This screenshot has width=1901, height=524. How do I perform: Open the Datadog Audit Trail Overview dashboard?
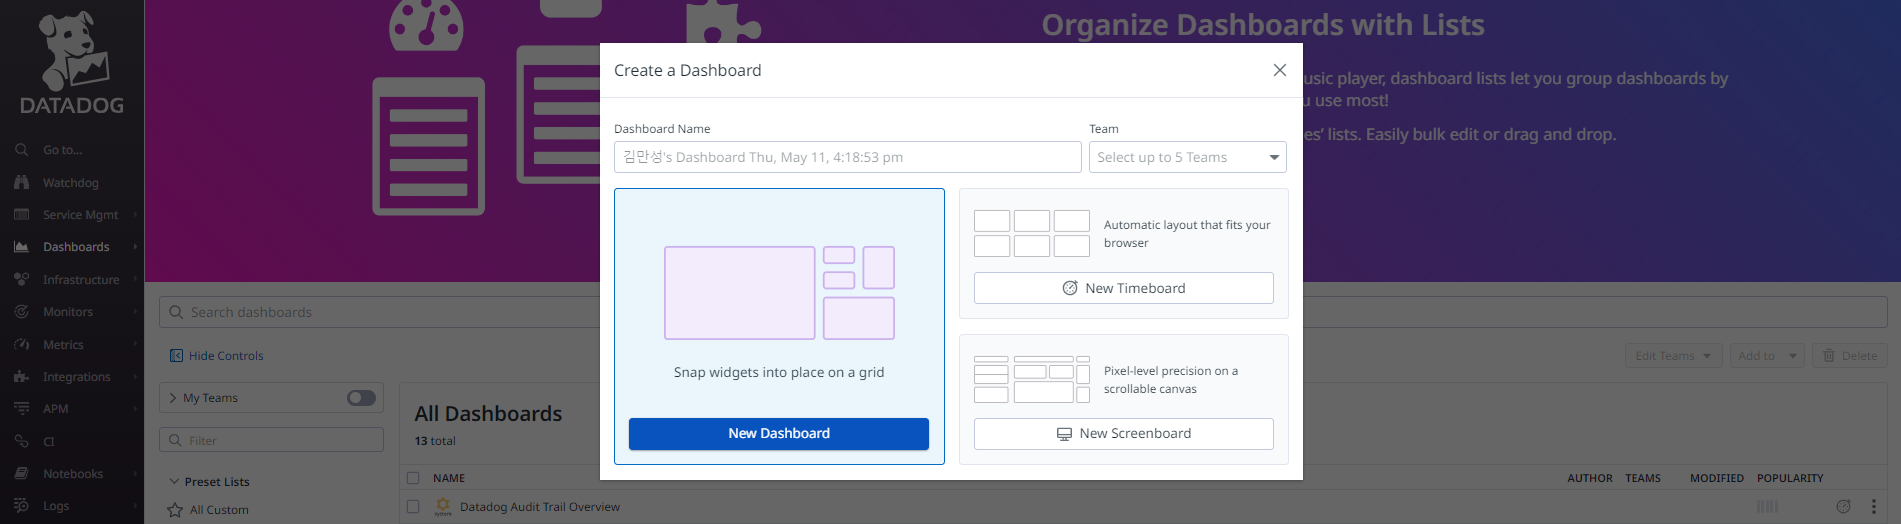click(540, 507)
